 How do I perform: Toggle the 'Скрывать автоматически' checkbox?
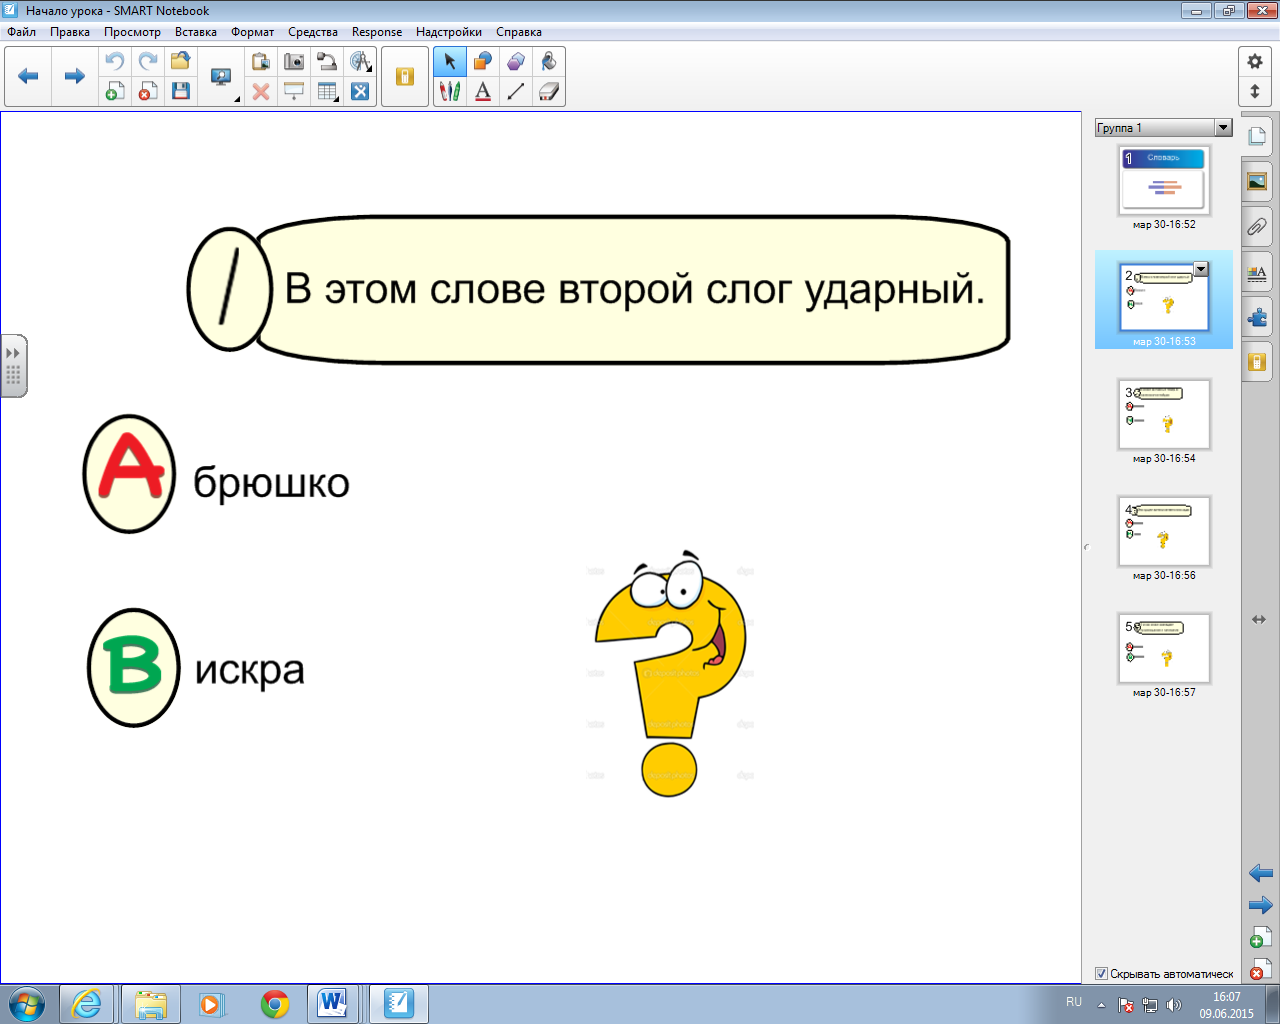[x=1101, y=974]
